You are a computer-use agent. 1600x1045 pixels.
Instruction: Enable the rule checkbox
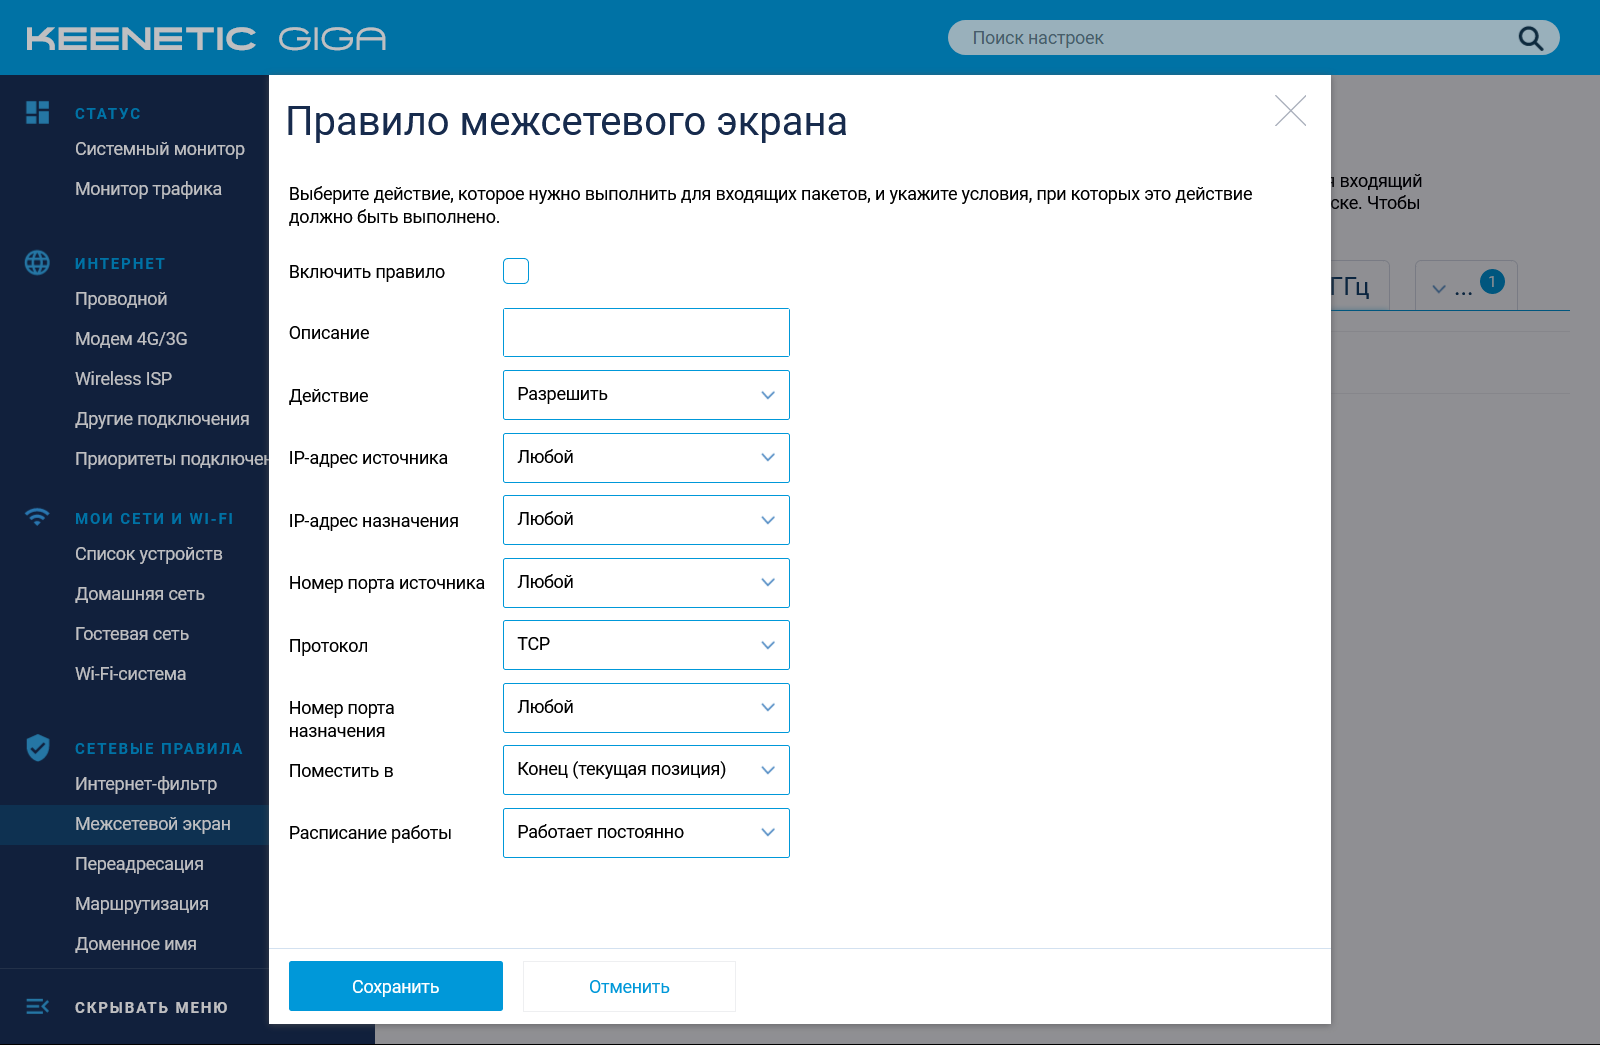pos(516,271)
